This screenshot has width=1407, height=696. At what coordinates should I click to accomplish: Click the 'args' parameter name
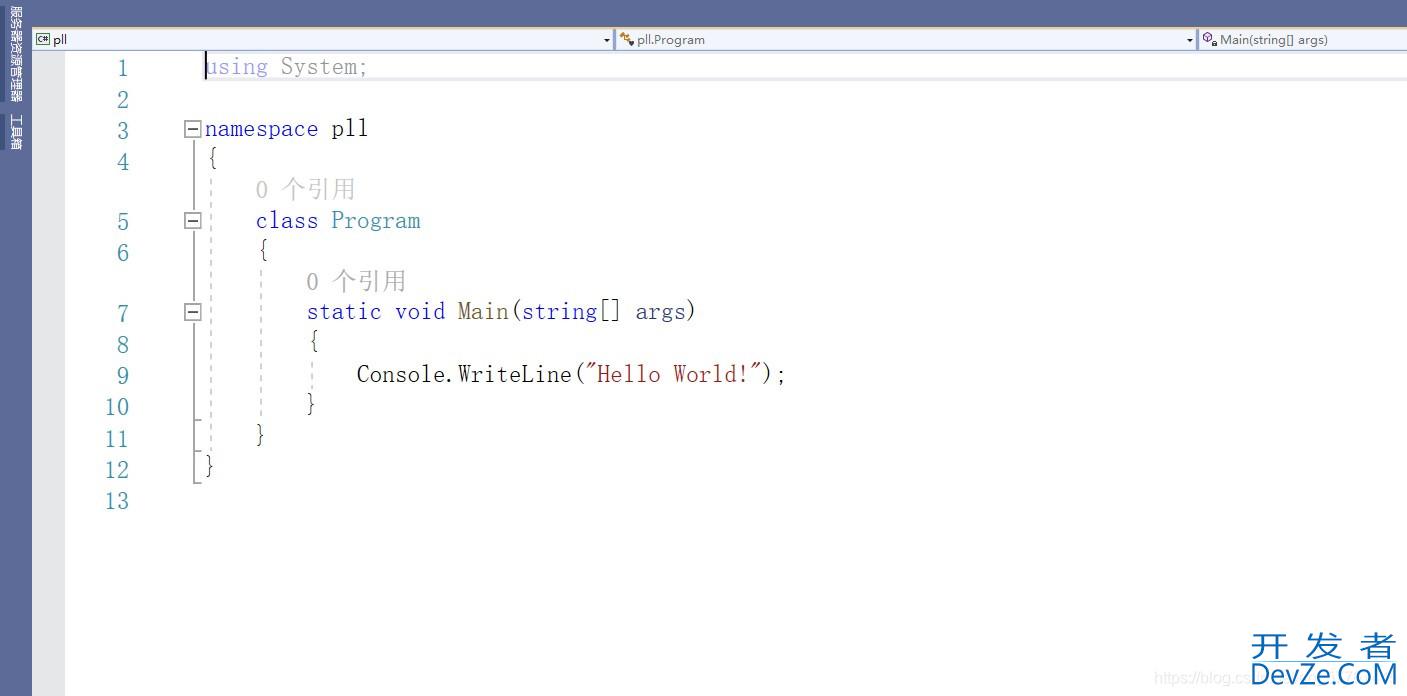click(x=660, y=312)
